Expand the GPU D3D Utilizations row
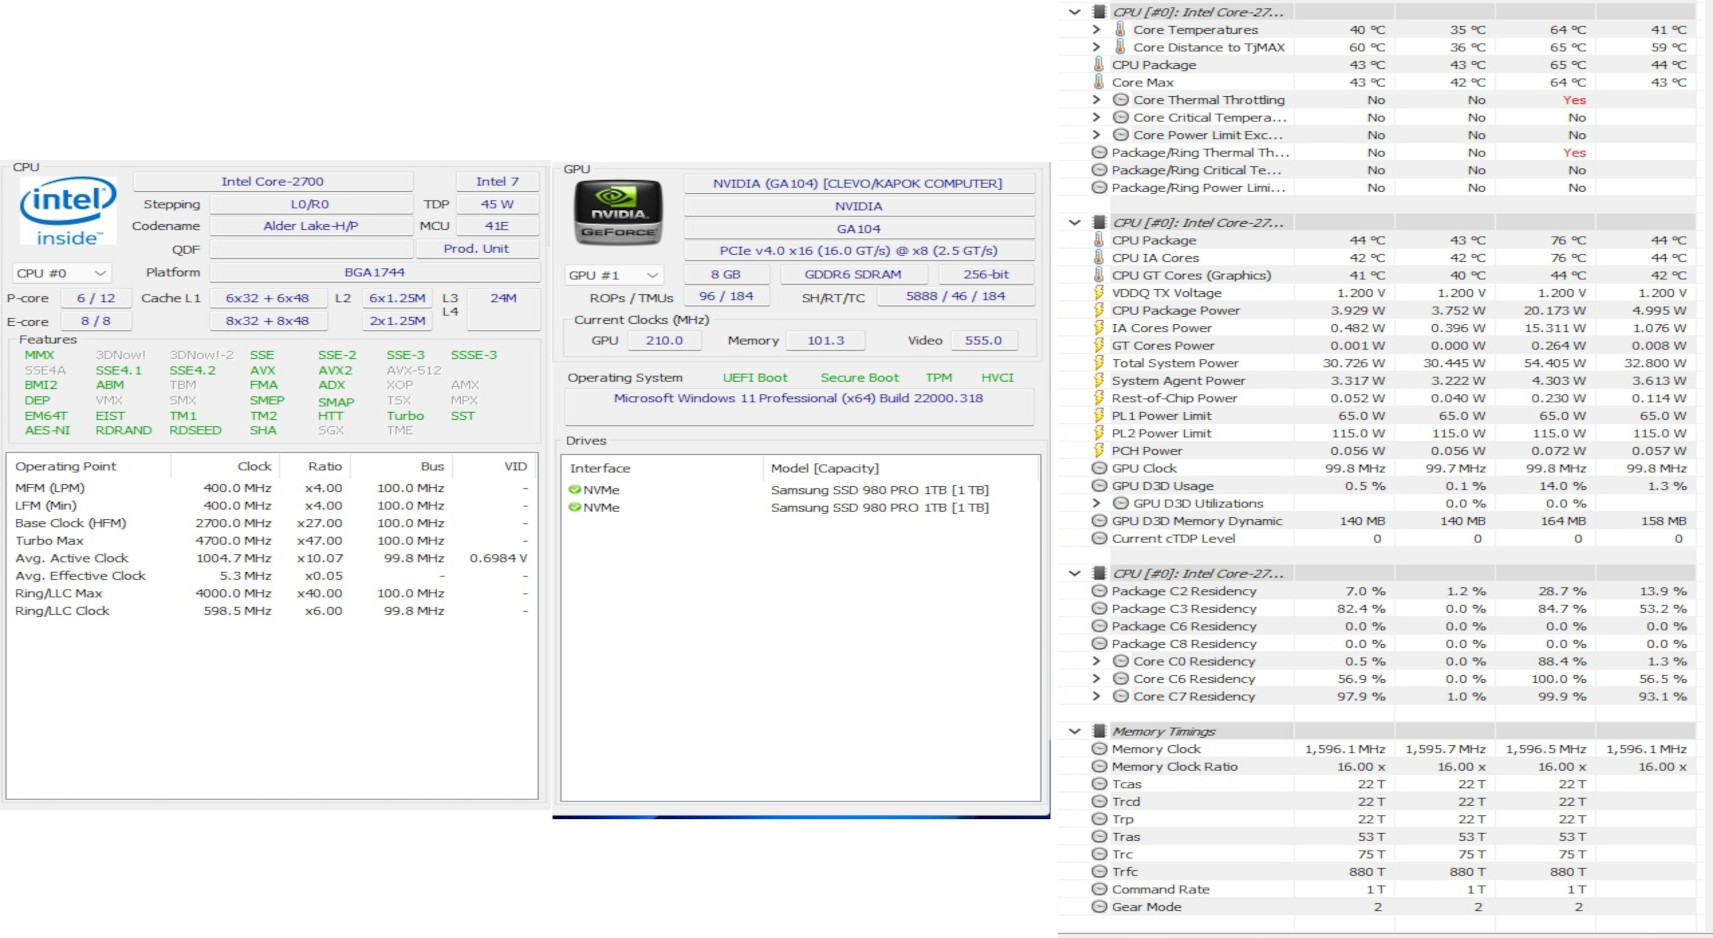This screenshot has width=1713, height=938. [x=1096, y=503]
